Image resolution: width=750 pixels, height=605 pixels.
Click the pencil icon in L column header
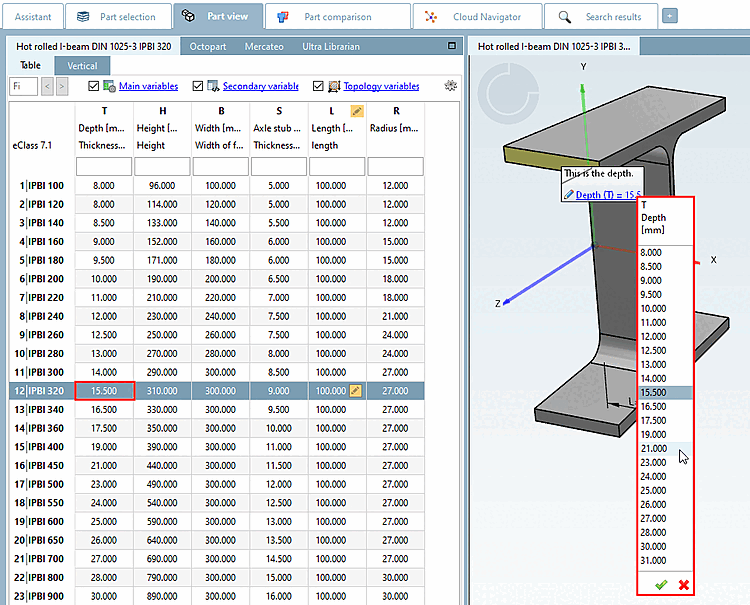click(x=356, y=111)
